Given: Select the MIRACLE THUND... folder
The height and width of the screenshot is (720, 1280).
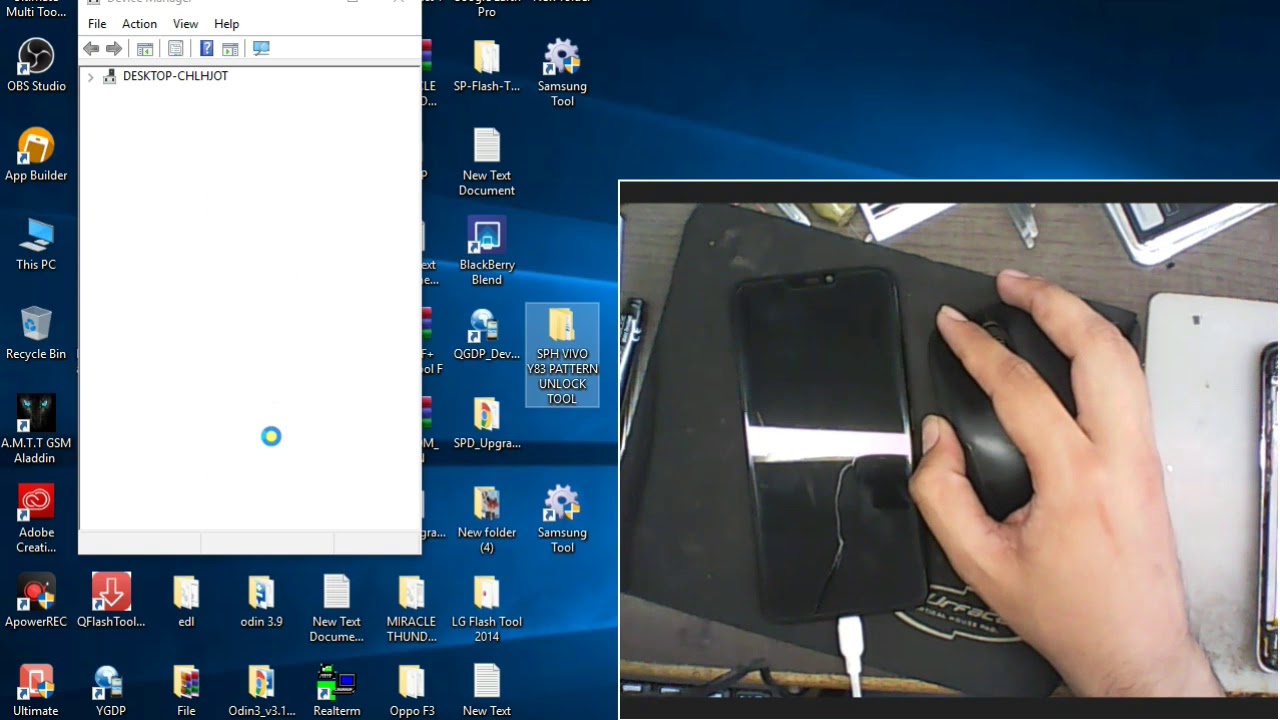Looking at the screenshot, I should [411, 609].
